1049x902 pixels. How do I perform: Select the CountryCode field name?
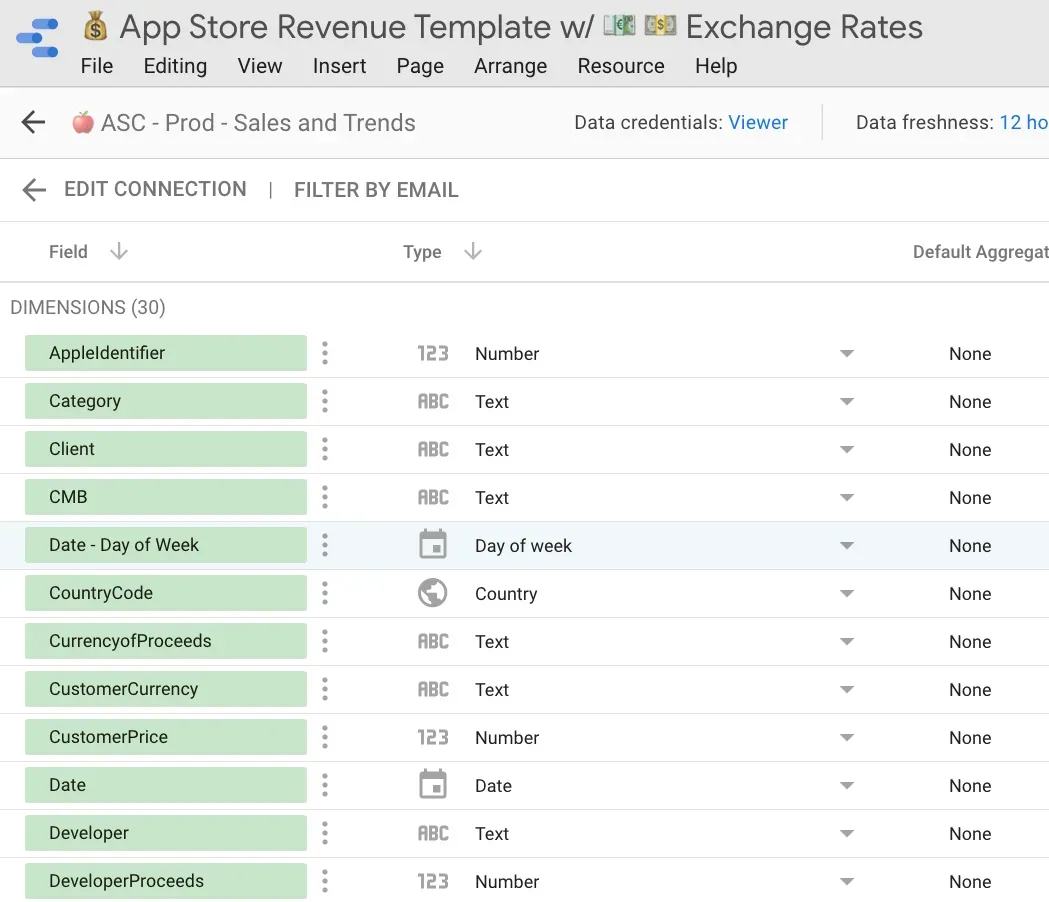tap(101, 593)
